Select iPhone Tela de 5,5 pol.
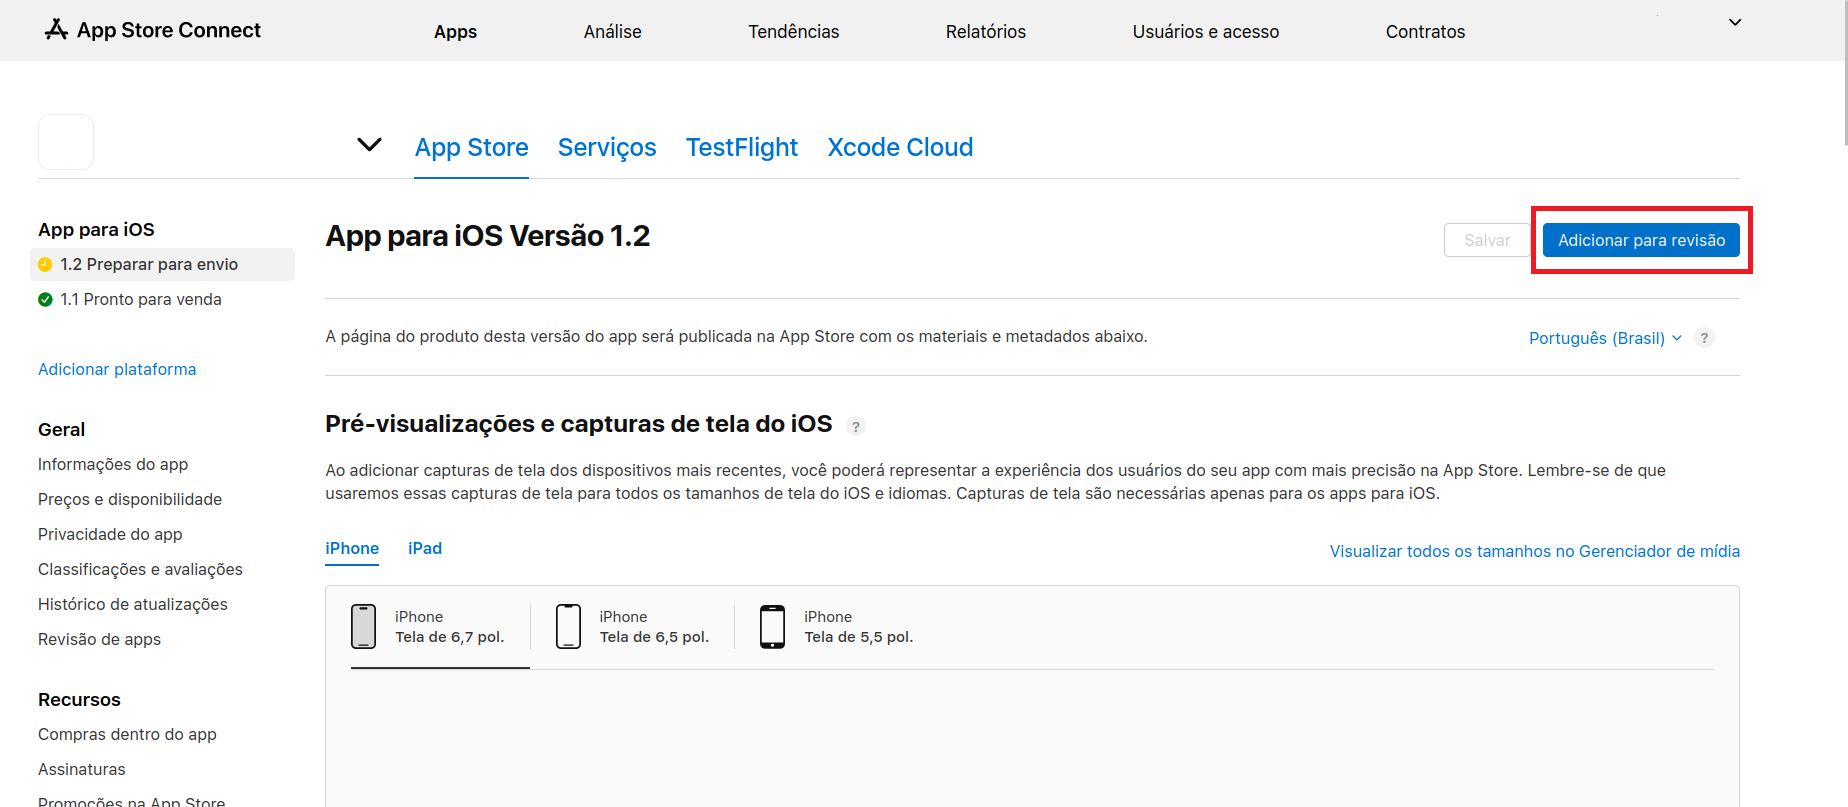The height and width of the screenshot is (807, 1848). pos(836,627)
